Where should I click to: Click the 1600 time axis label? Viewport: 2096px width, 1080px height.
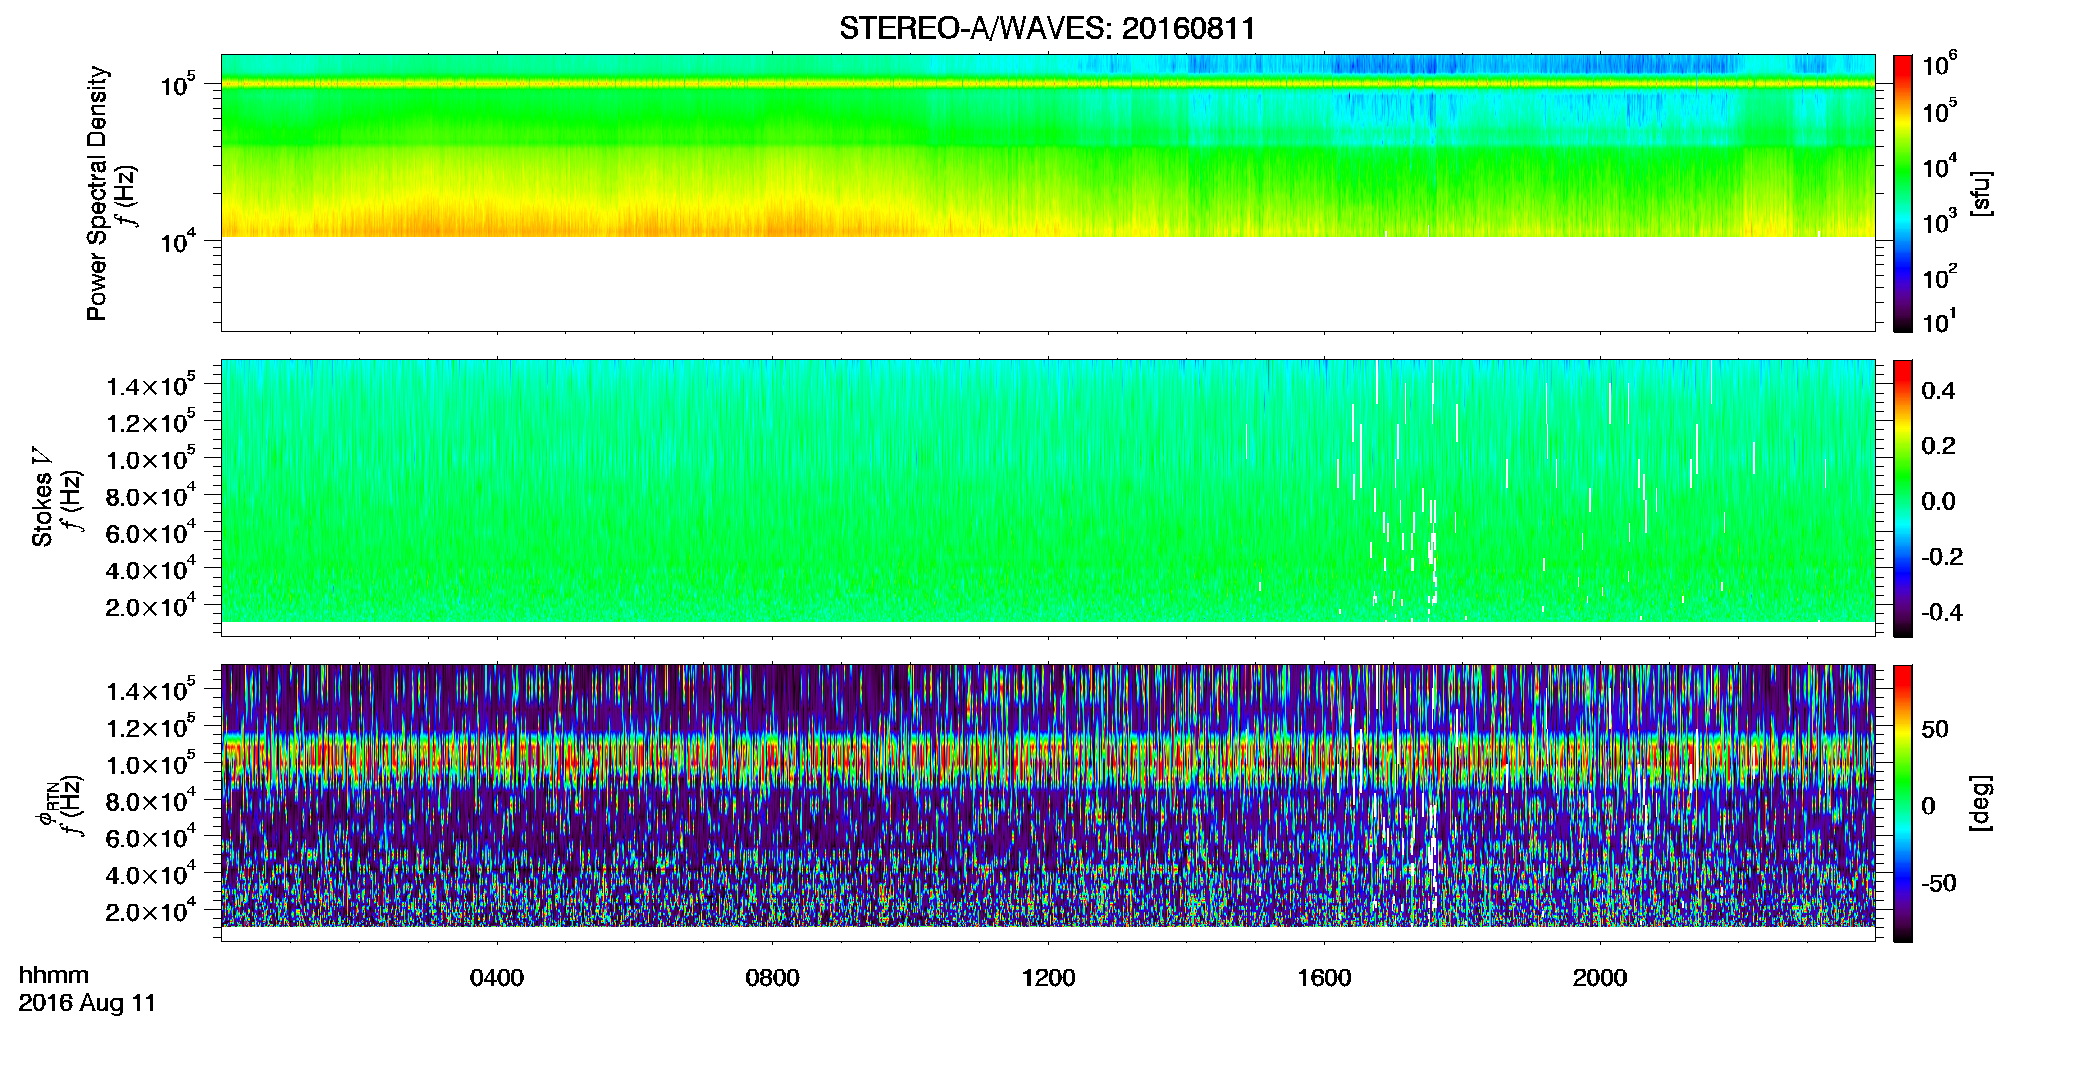click(1324, 978)
